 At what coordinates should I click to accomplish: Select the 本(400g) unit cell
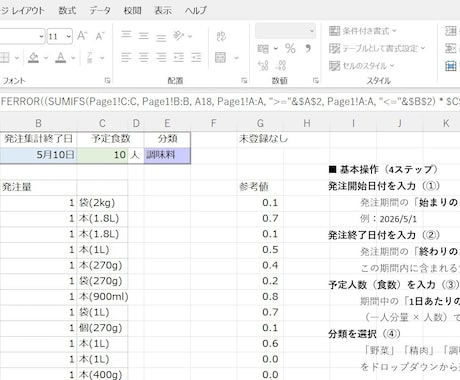(x=102, y=375)
